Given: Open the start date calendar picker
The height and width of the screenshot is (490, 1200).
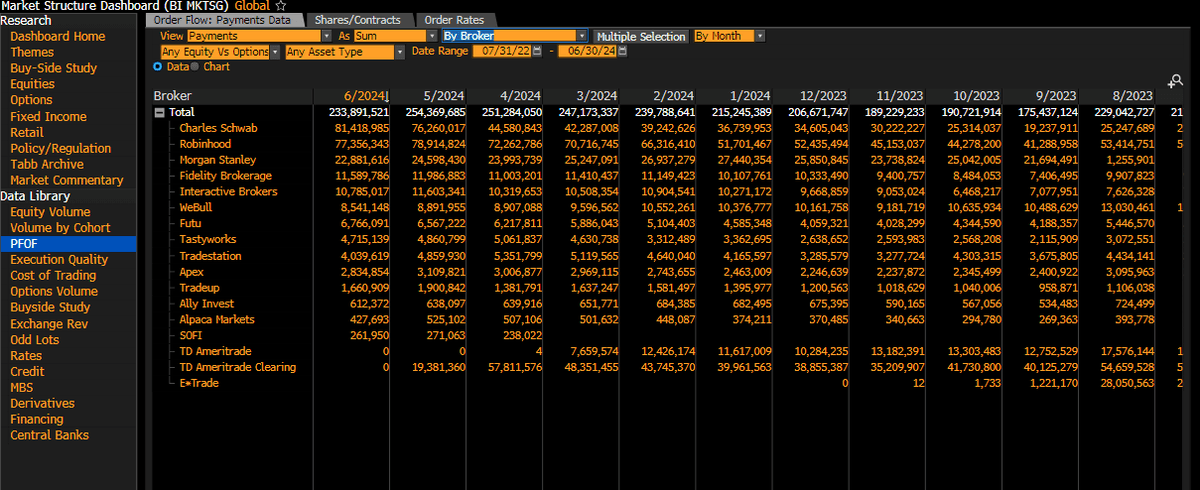Looking at the screenshot, I should tap(537, 51).
